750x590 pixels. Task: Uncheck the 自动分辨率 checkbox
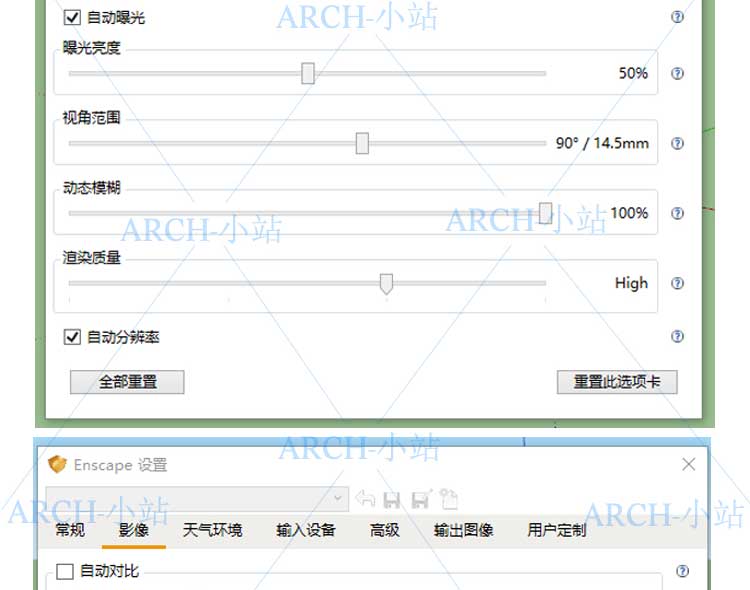point(72,337)
